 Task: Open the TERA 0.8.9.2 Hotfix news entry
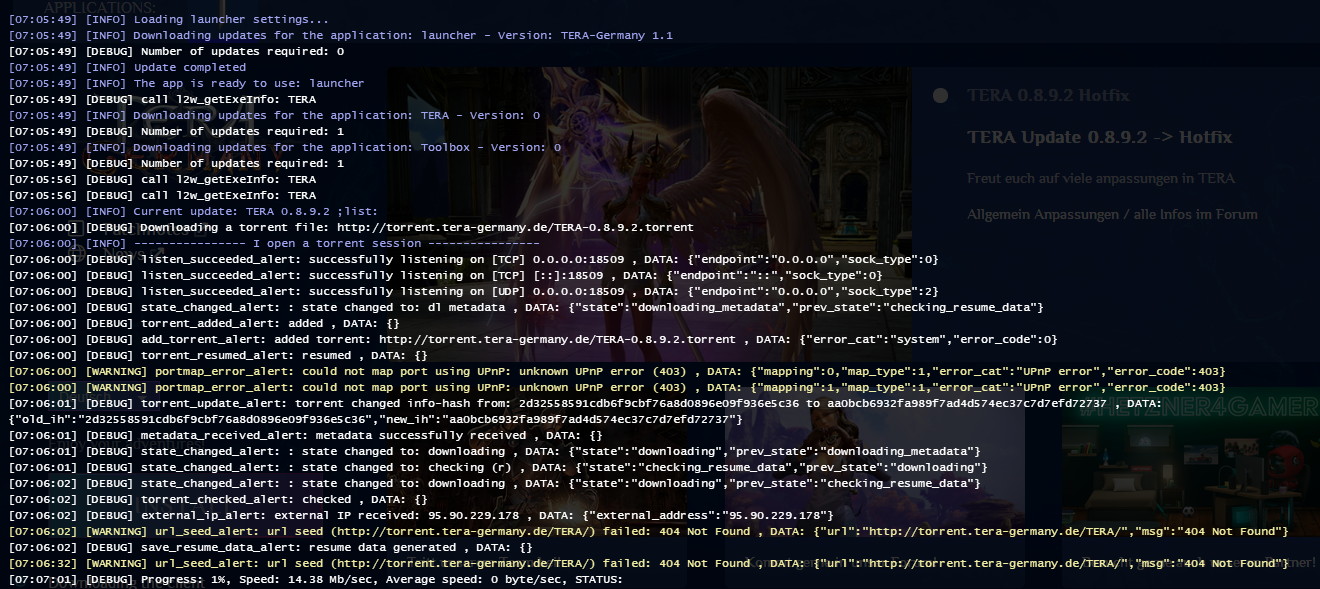click(x=1047, y=96)
